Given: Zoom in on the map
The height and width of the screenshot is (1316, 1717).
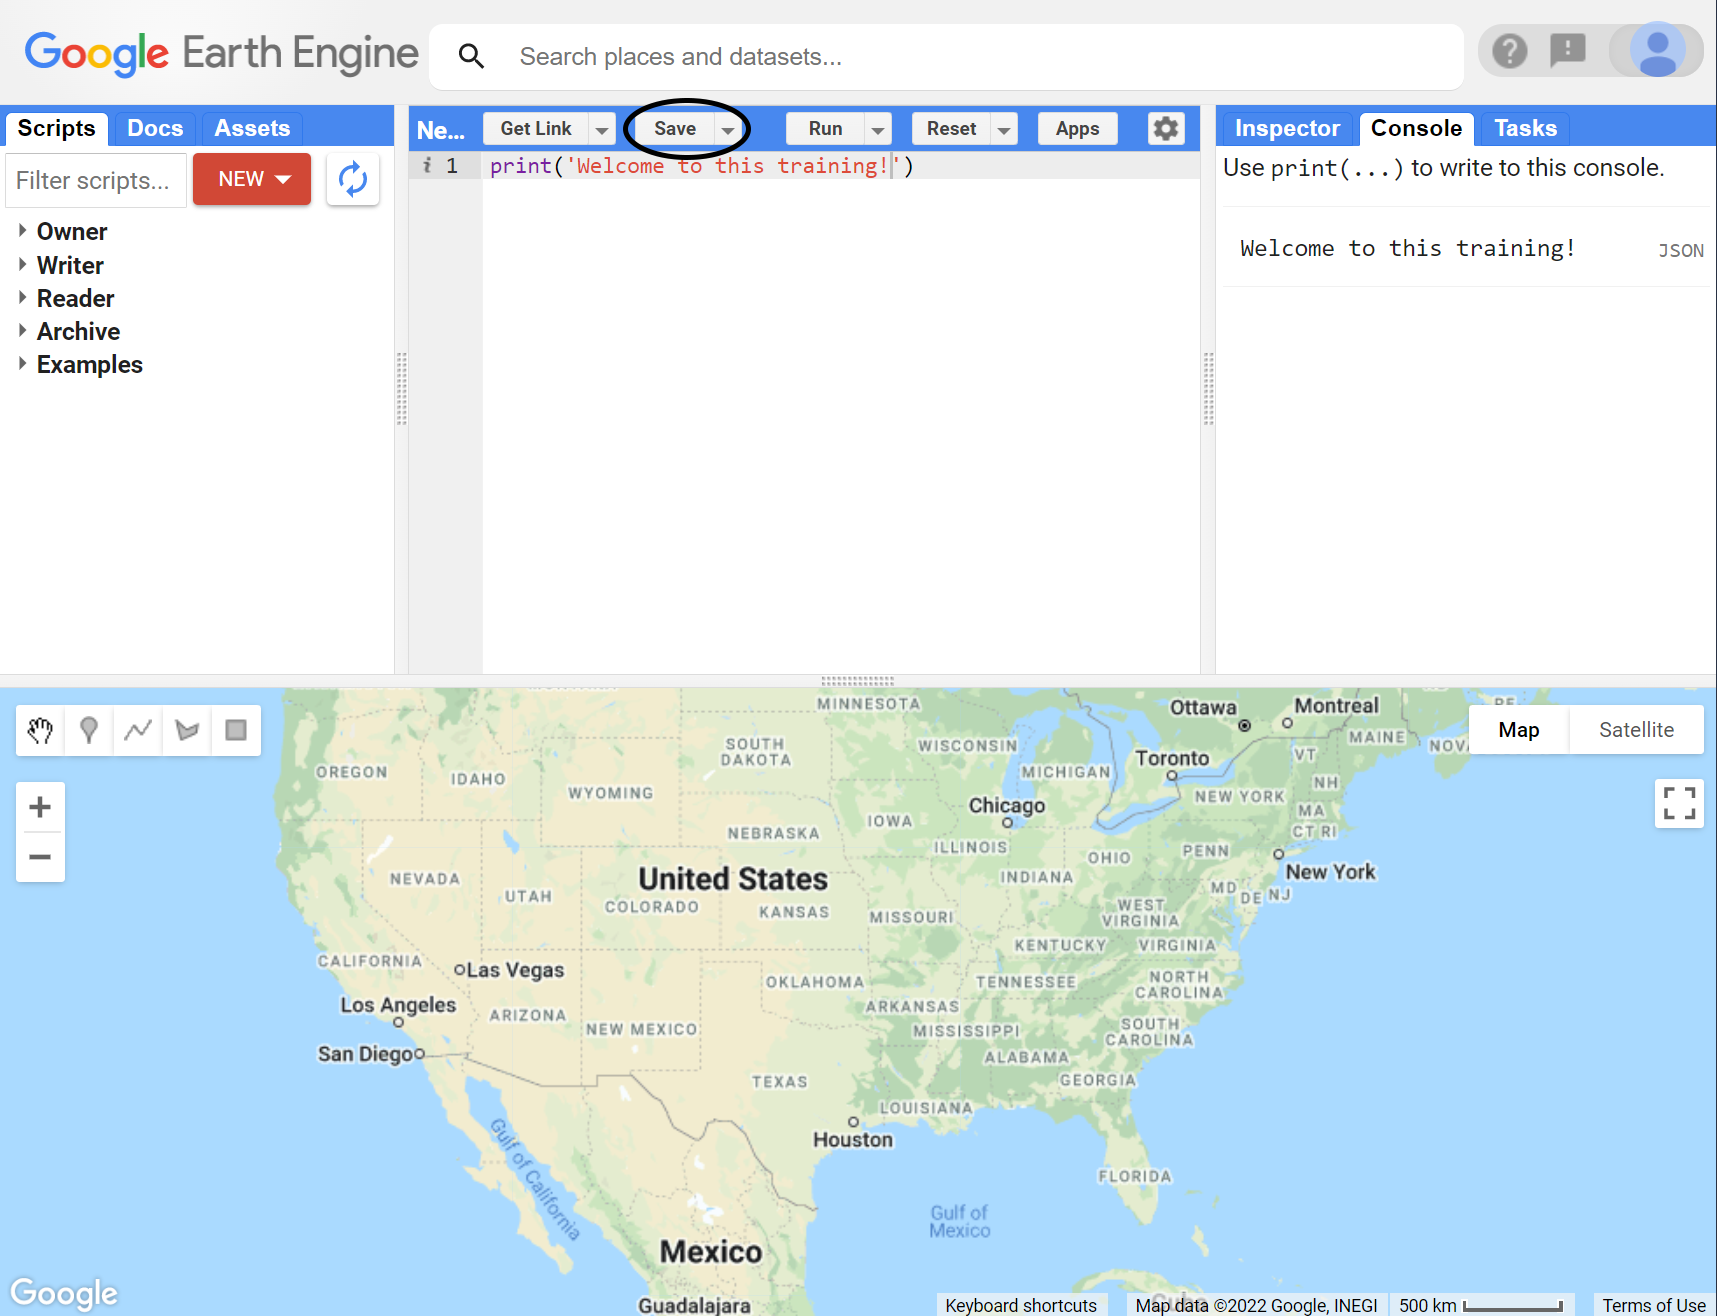Looking at the screenshot, I should coord(40,807).
